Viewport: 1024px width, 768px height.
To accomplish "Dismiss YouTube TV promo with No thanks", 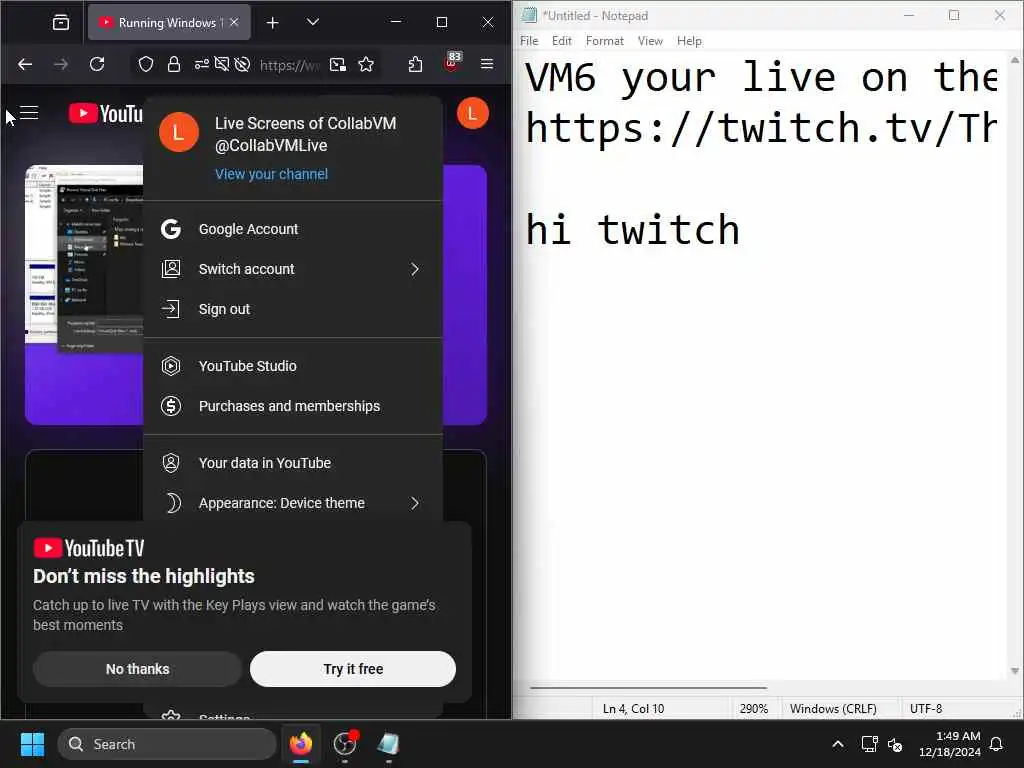I will (137, 669).
